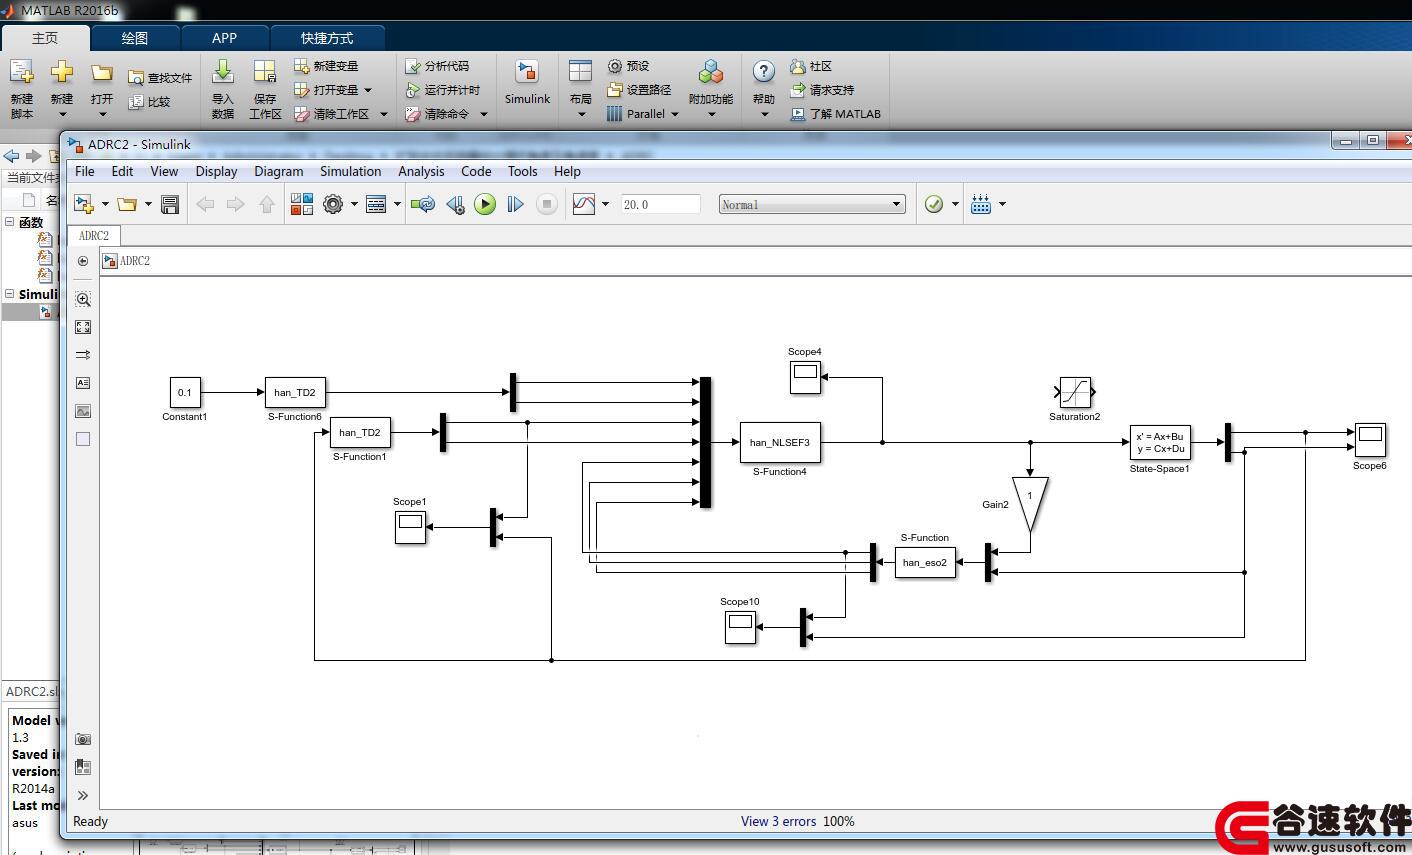This screenshot has height=855, width=1412.
Task: Click the MATLAB Simulink launcher button
Action: (x=527, y=82)
